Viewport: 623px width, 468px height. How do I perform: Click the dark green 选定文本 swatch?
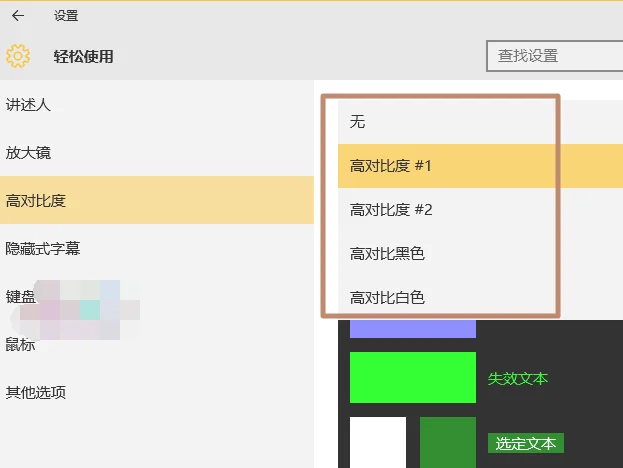[448, 442]
